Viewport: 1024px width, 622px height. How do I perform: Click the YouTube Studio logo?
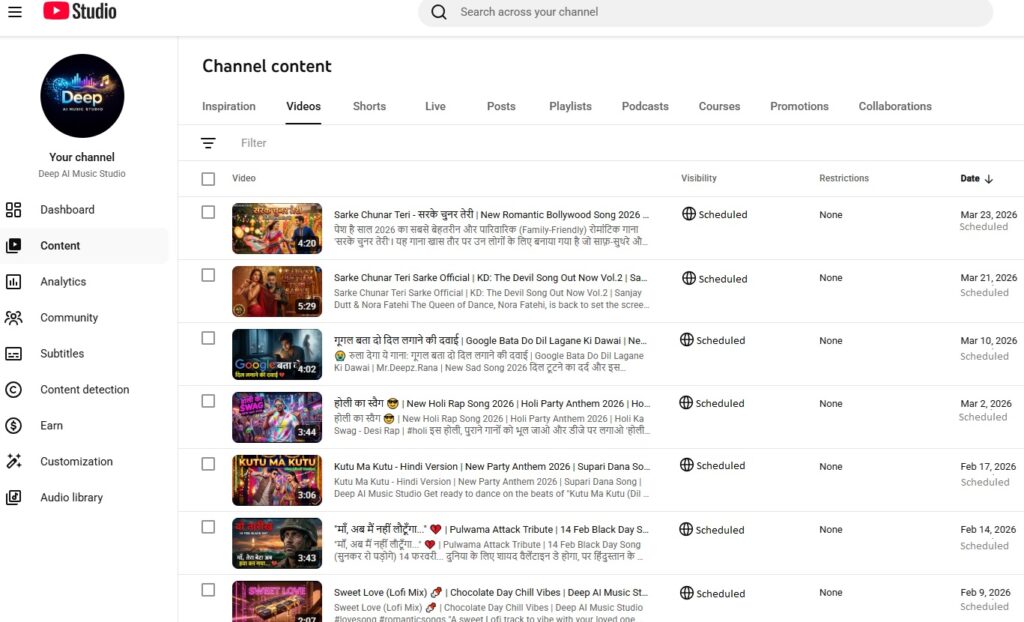tap(80, 12)
